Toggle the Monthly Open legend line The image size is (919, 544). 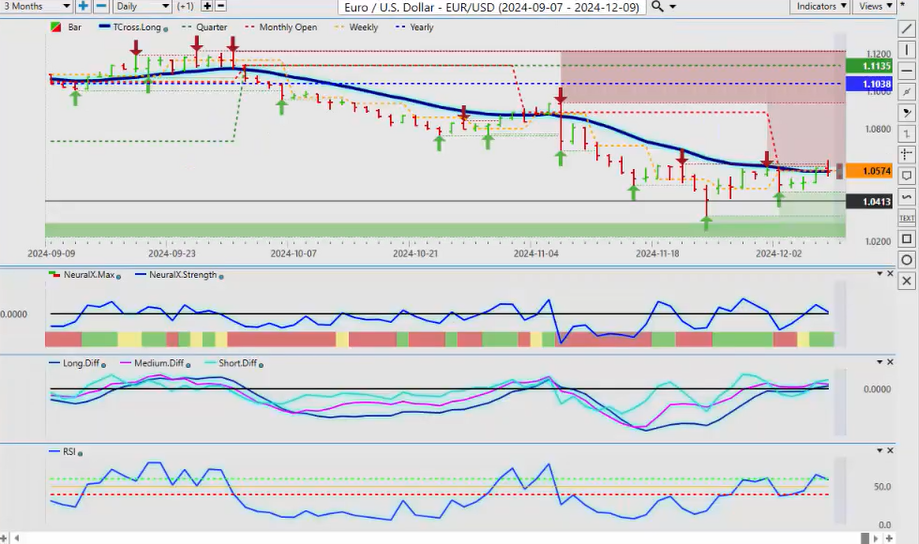pos(282,27)
